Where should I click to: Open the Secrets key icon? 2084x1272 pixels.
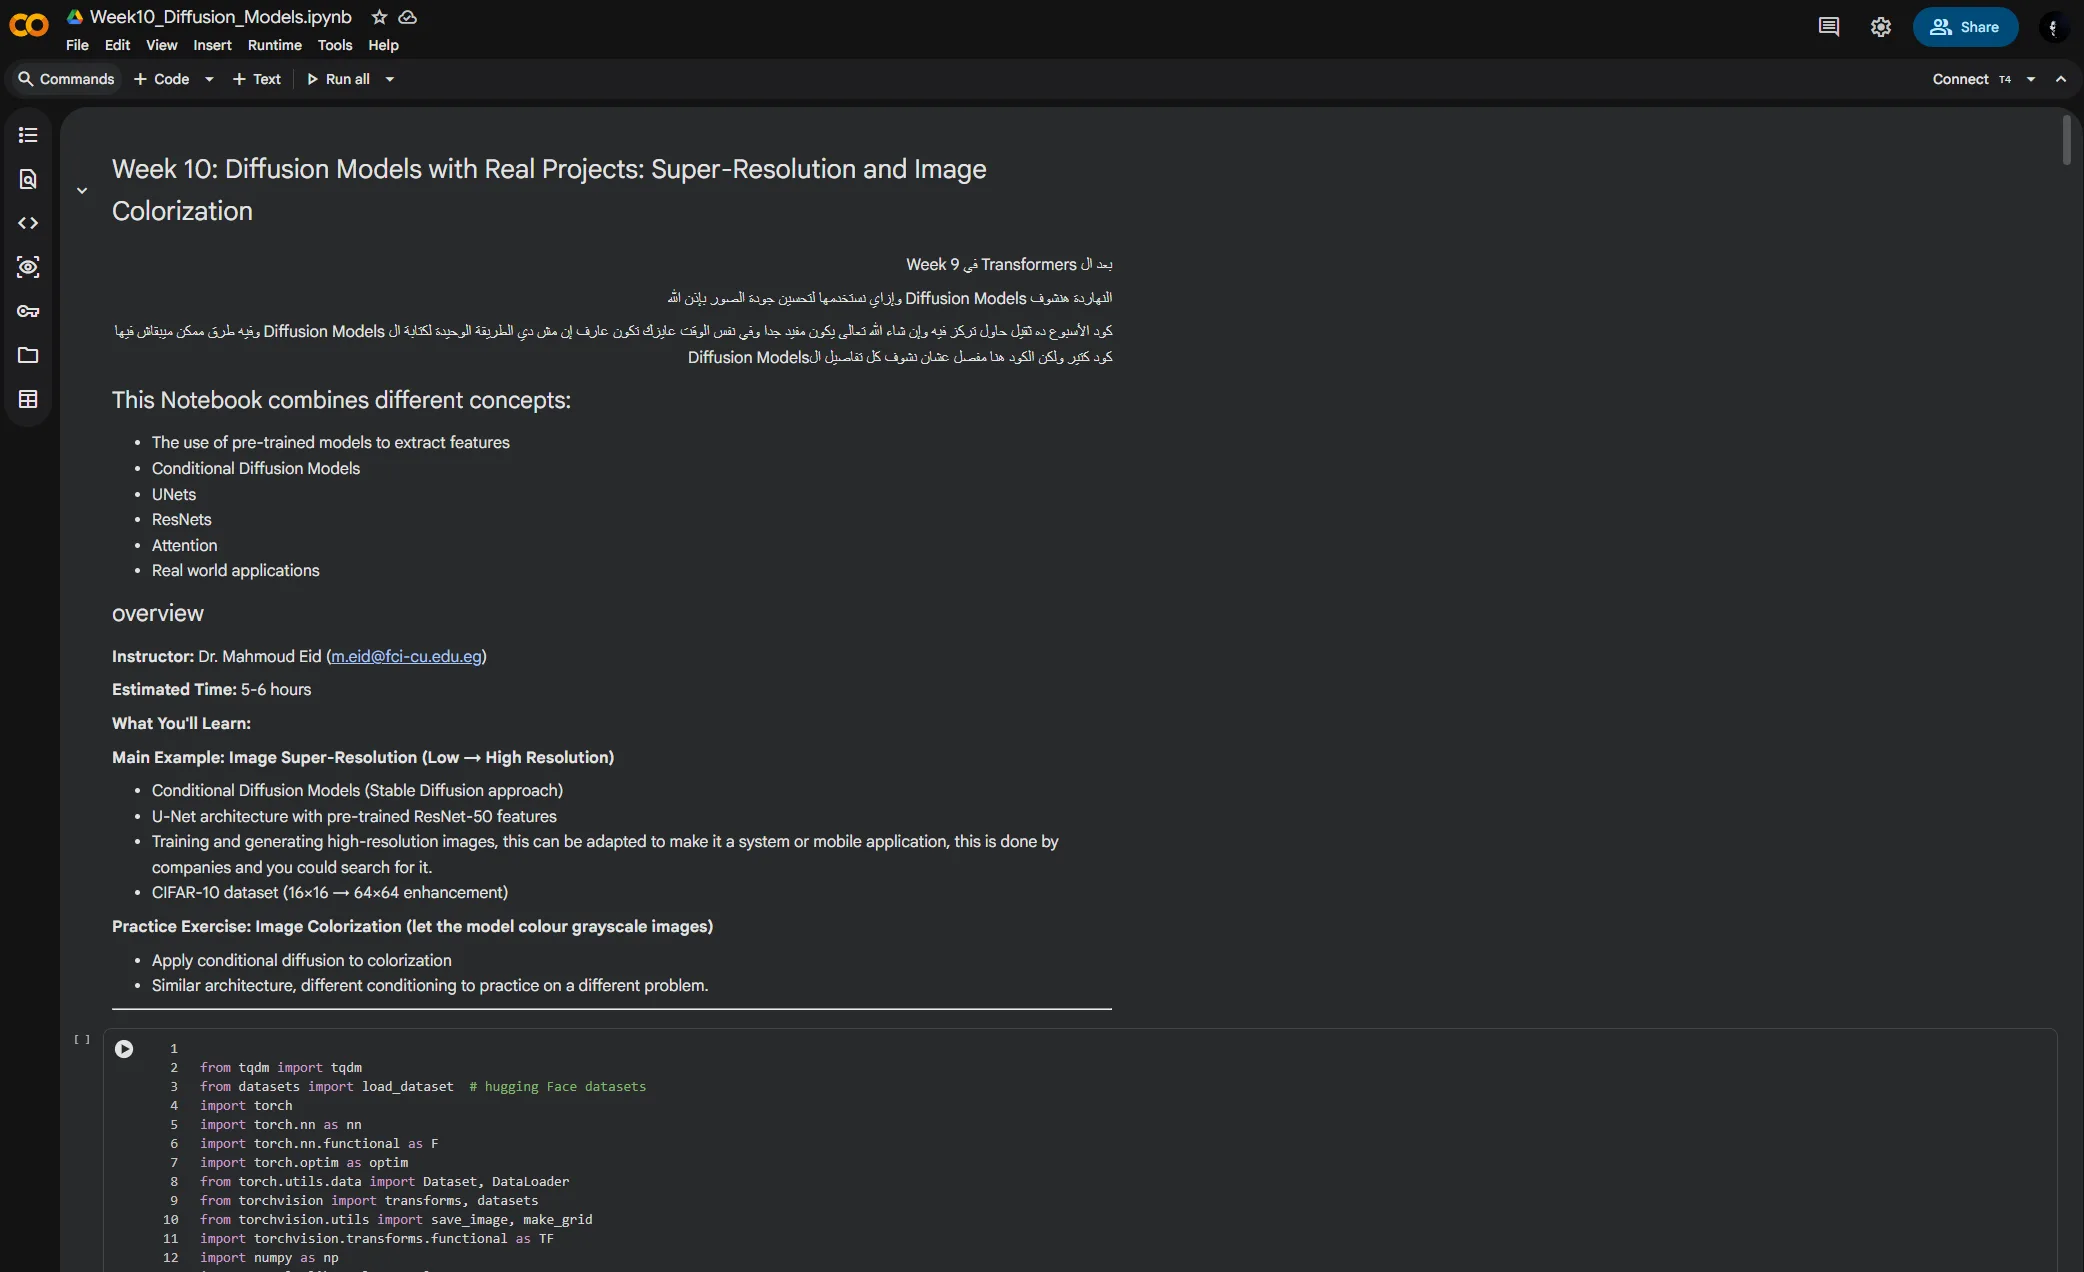(x=28, y=311)
